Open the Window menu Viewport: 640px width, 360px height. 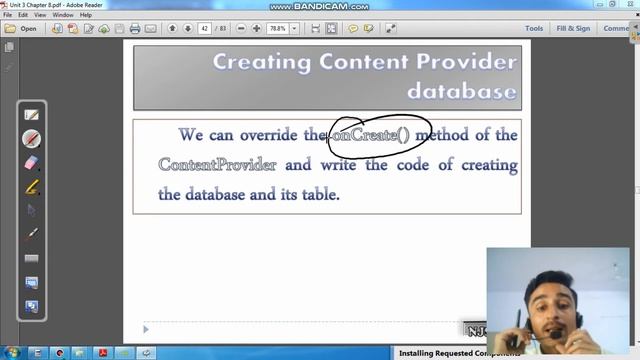[63, 15]
